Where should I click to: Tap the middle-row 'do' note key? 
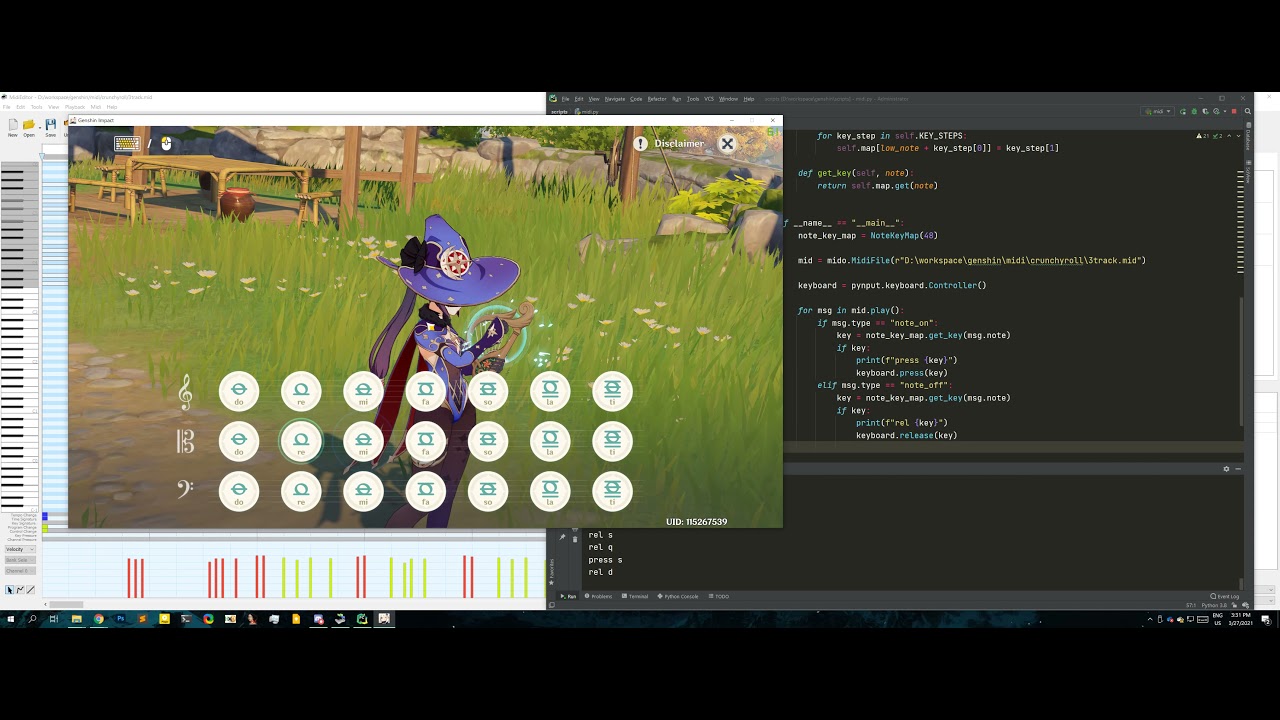click(239, 441)
